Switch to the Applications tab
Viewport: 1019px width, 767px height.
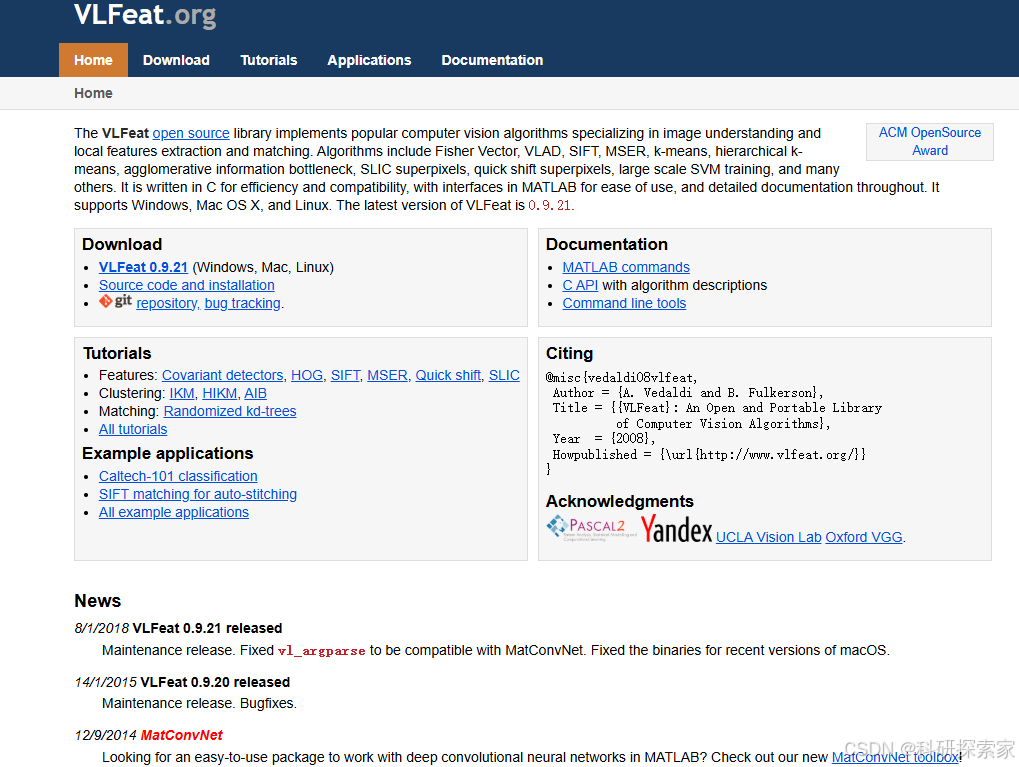click(x=369, y=60)
